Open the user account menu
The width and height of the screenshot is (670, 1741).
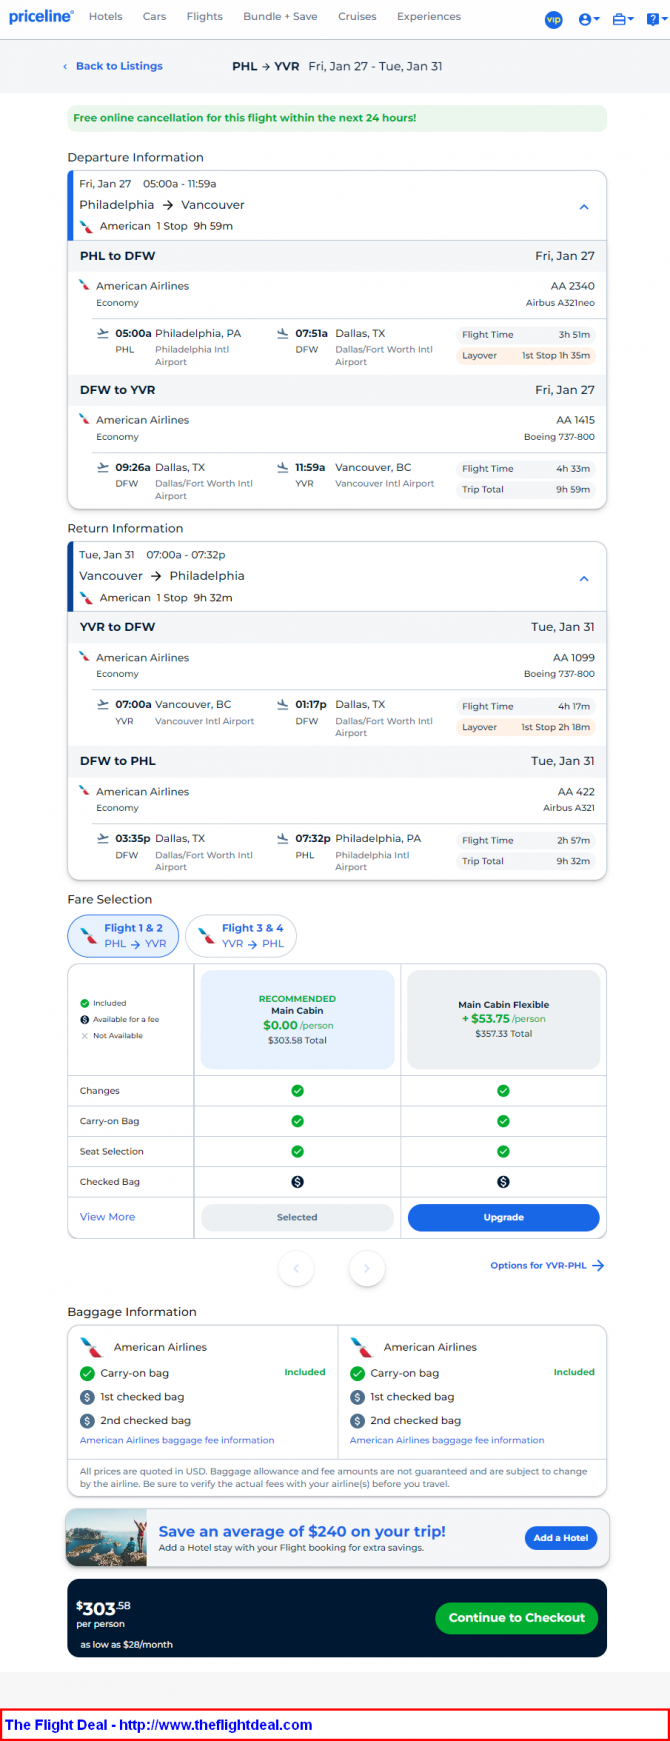click(x=589, y=19)
